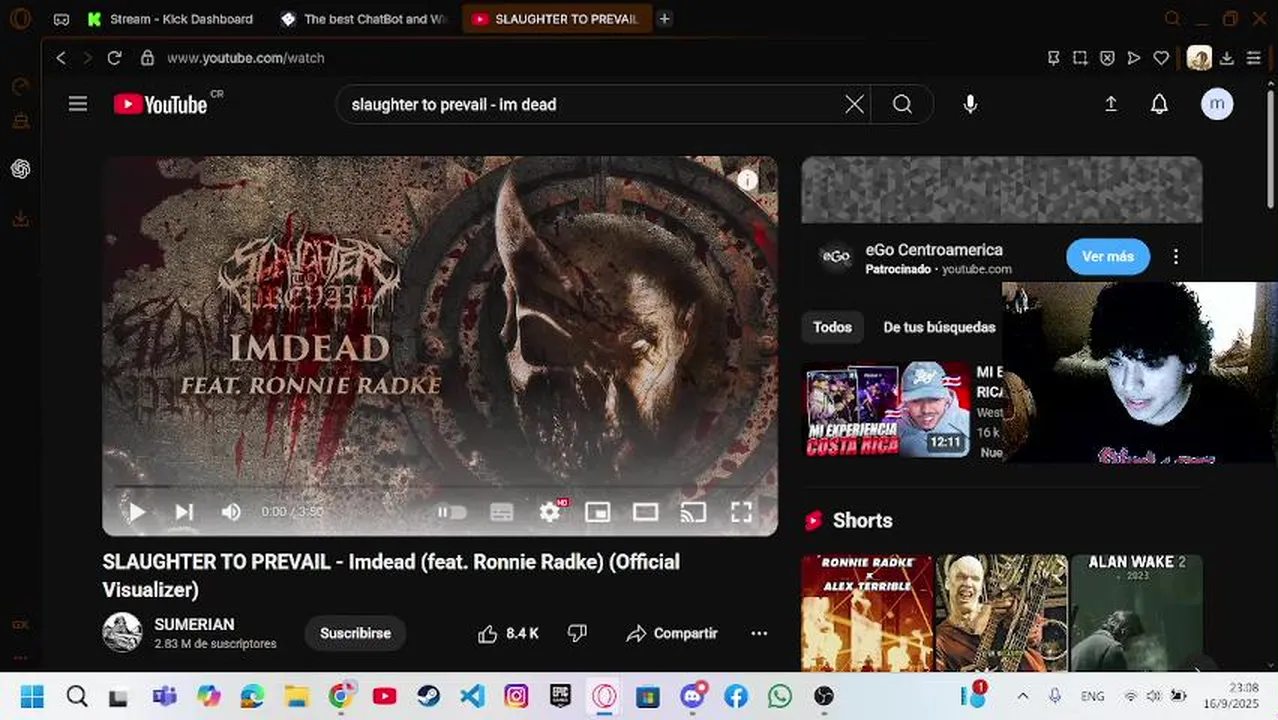The image size is (1278, 720).
Task: Dislike the Imdead video
Action: click(577, 633)
